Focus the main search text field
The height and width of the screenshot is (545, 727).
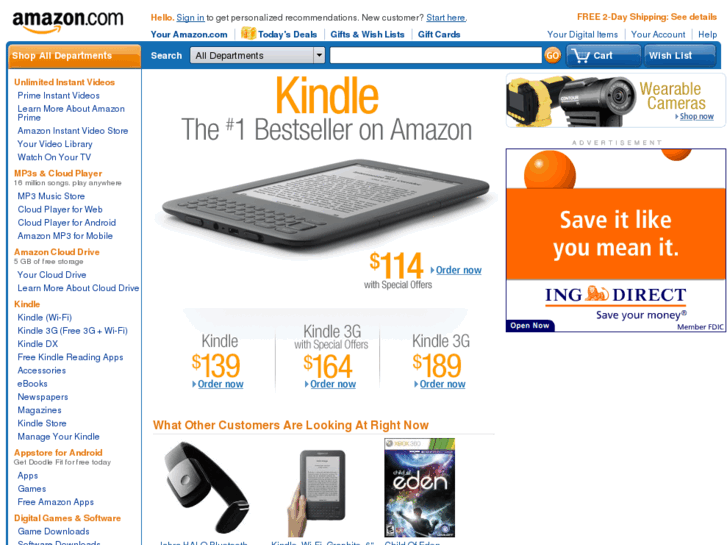click(435, 56)
